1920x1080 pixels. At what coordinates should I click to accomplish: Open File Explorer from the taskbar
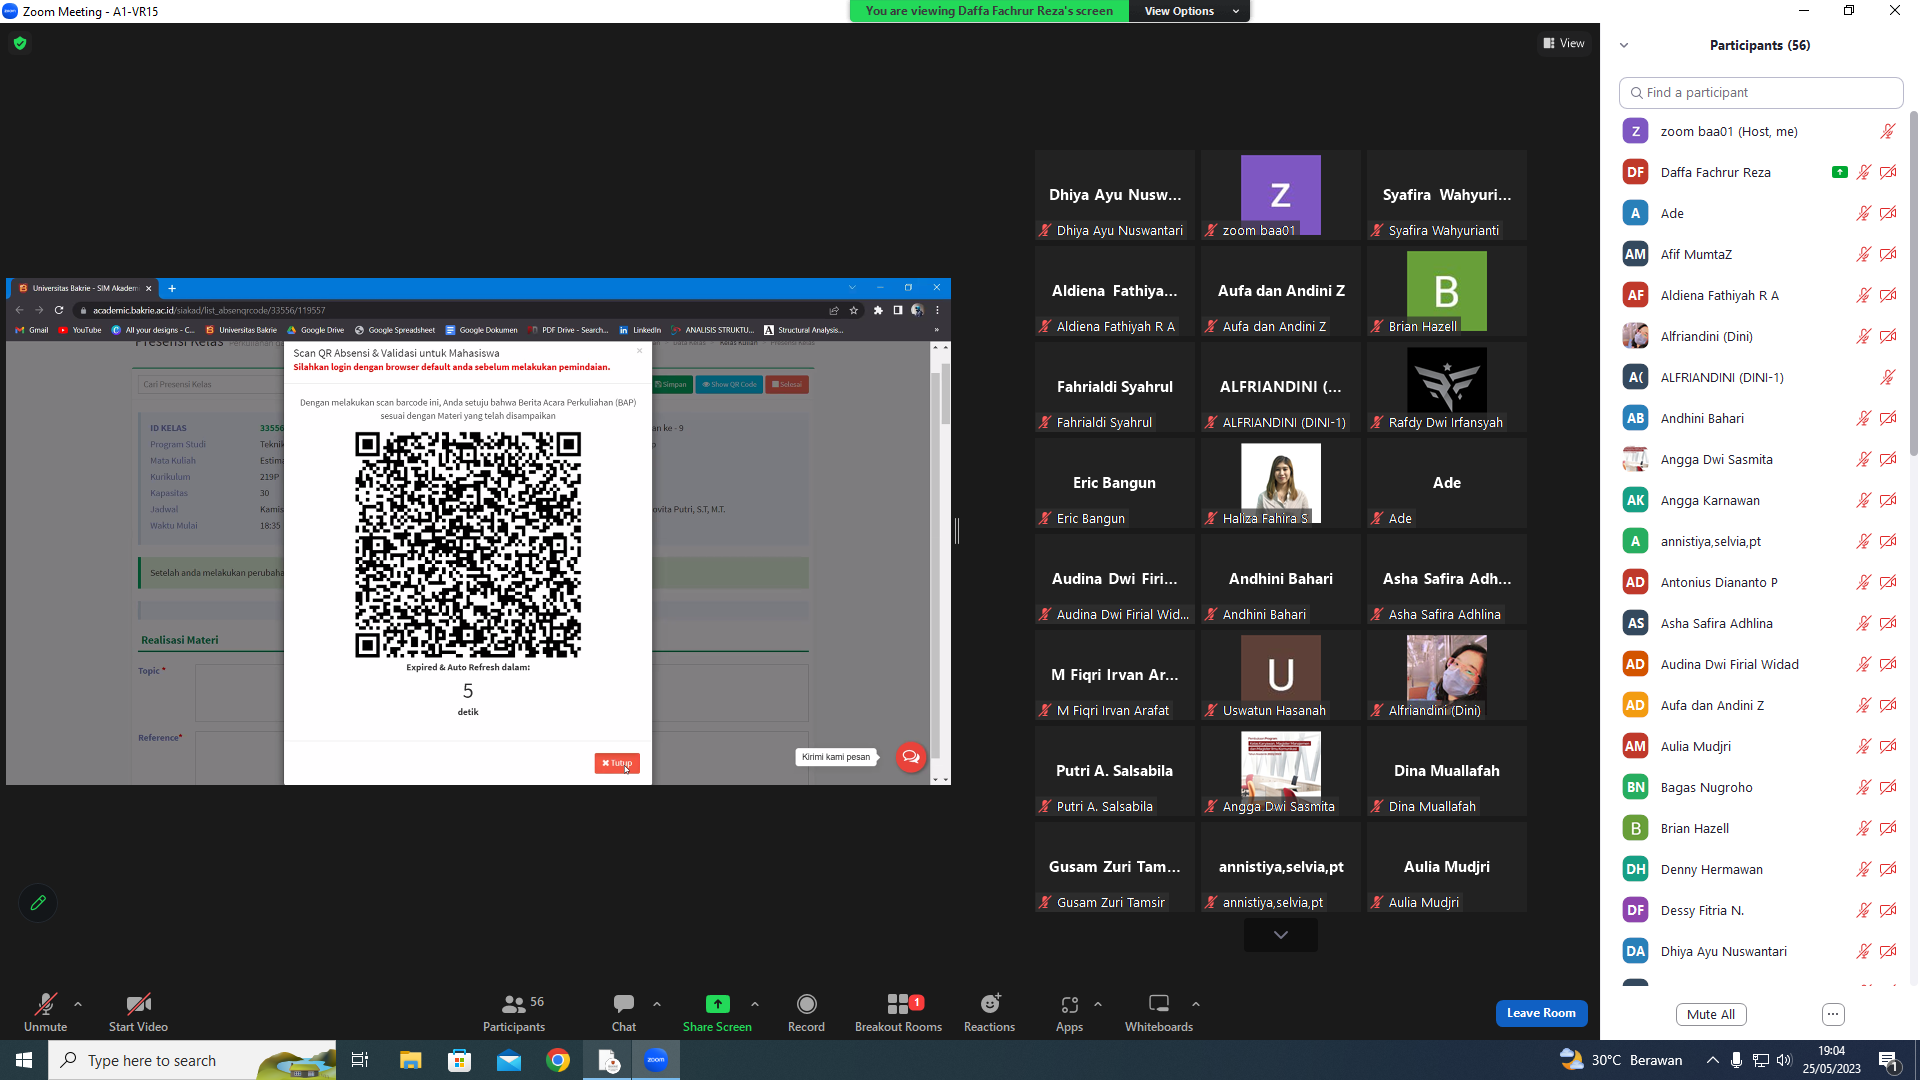pos(410,1060)
